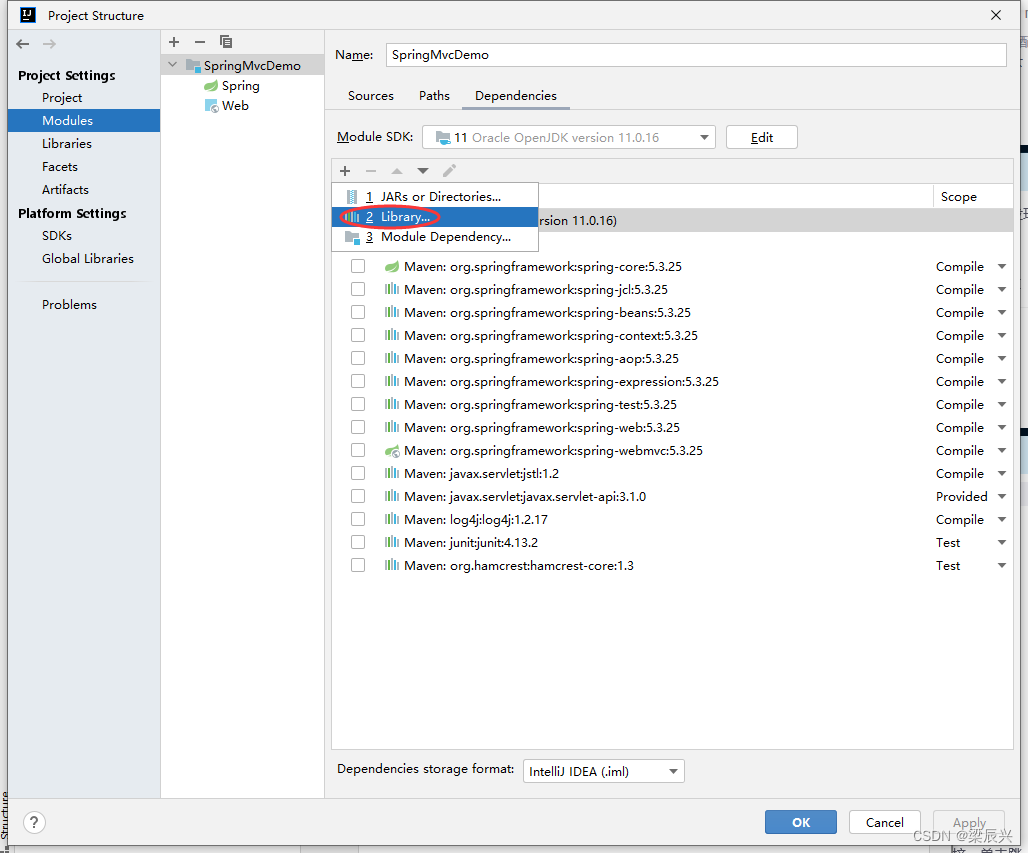Click the Web facet icon

(x=211, y=106)
